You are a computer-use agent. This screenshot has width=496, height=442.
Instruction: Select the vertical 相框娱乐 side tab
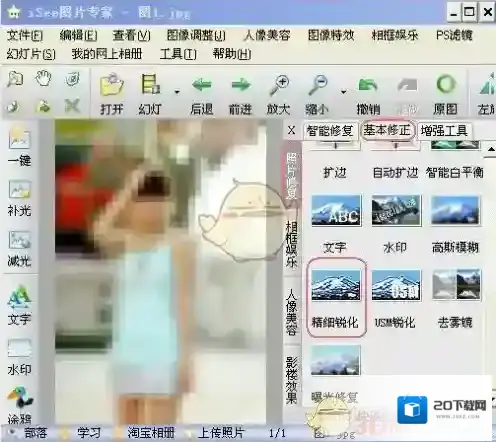291,245
